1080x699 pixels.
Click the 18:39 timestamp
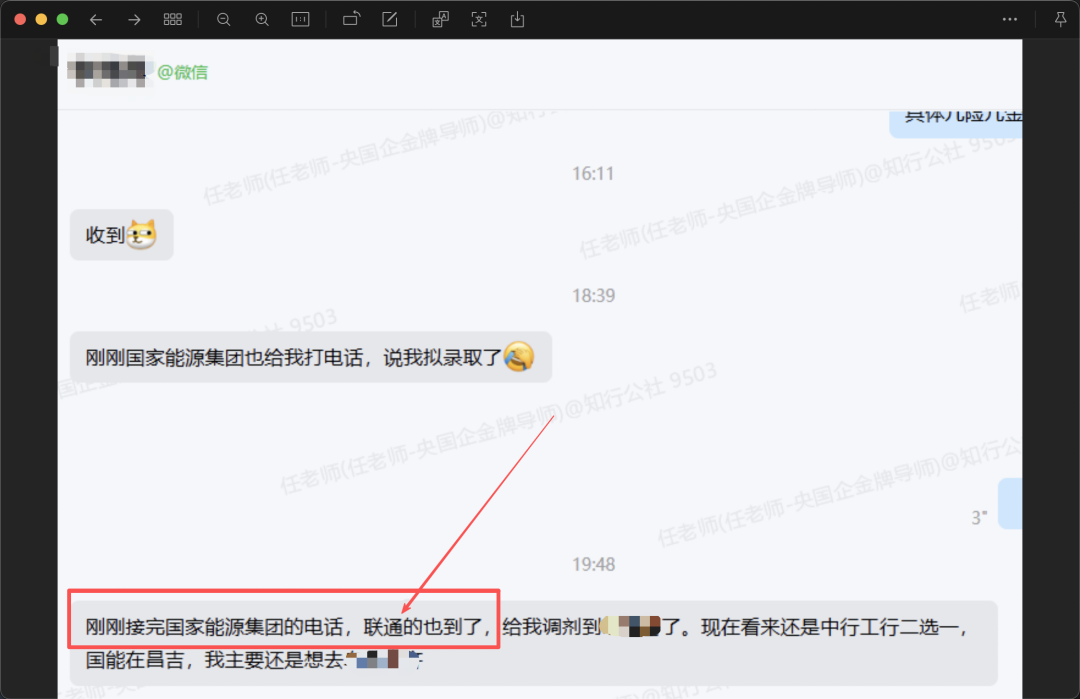tap(593, 295)
